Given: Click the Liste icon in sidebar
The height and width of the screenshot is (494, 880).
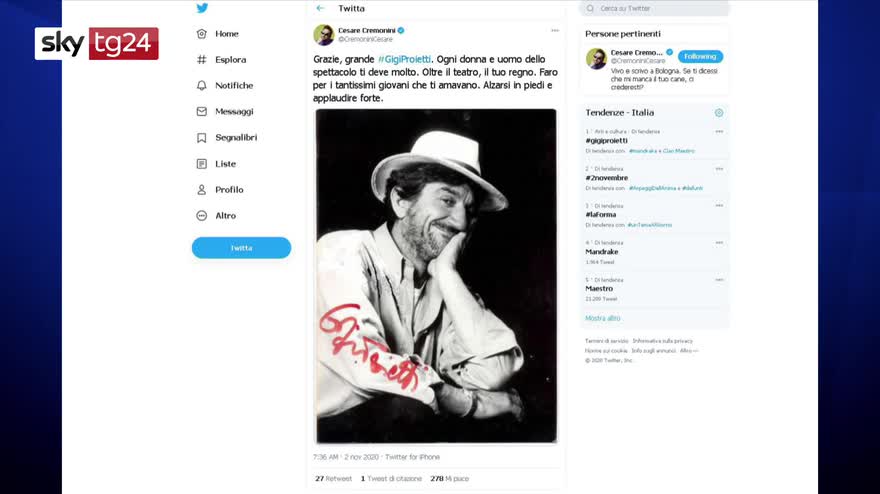Looking at the screenshot, I should pyautogui.click(x=202, y=164).
